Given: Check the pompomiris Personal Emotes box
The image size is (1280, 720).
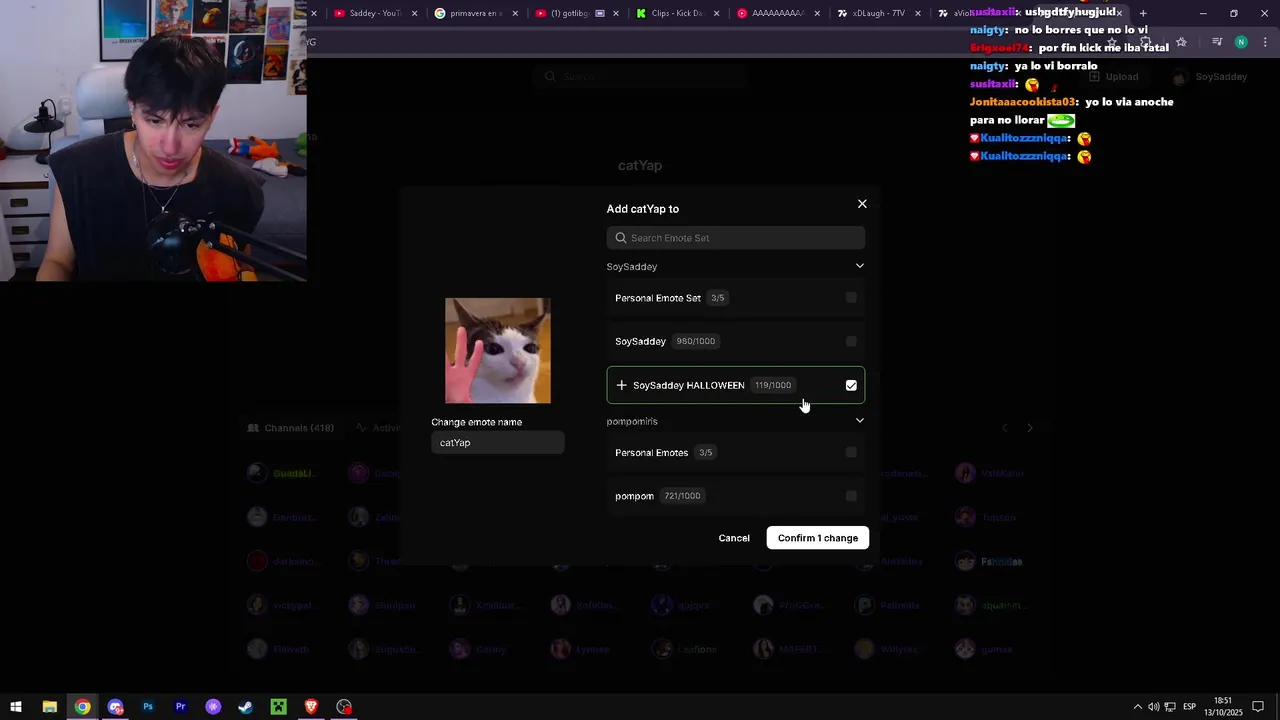Looking at the screenshot, I should 851,452.
